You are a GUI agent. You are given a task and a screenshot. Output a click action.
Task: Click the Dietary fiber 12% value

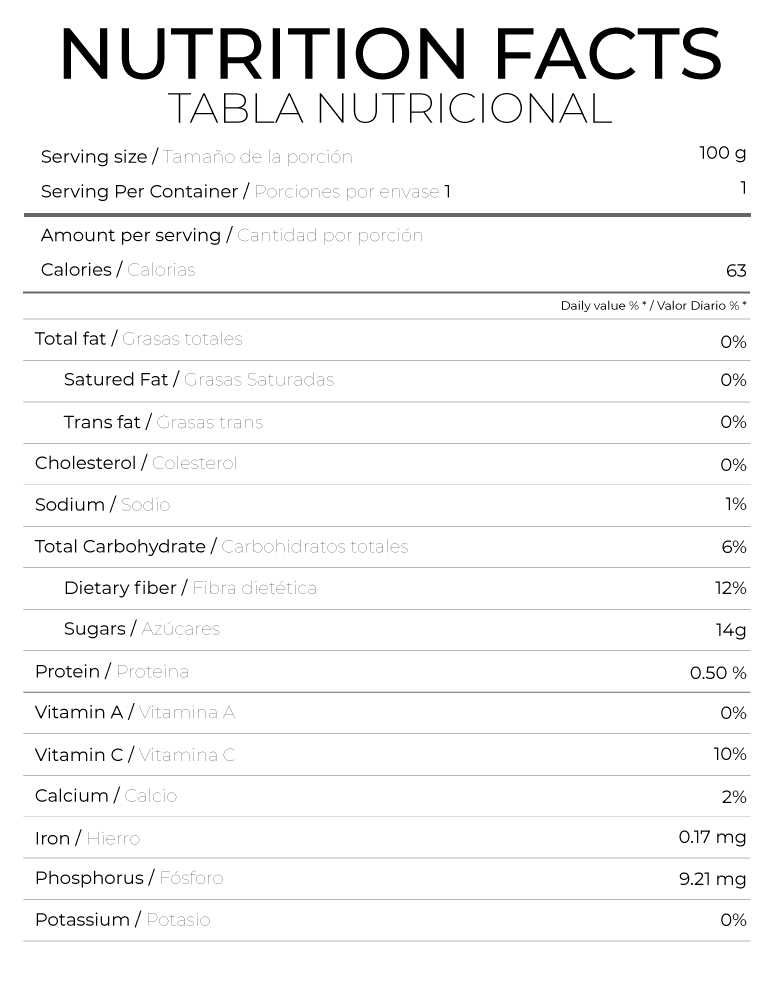731,588
